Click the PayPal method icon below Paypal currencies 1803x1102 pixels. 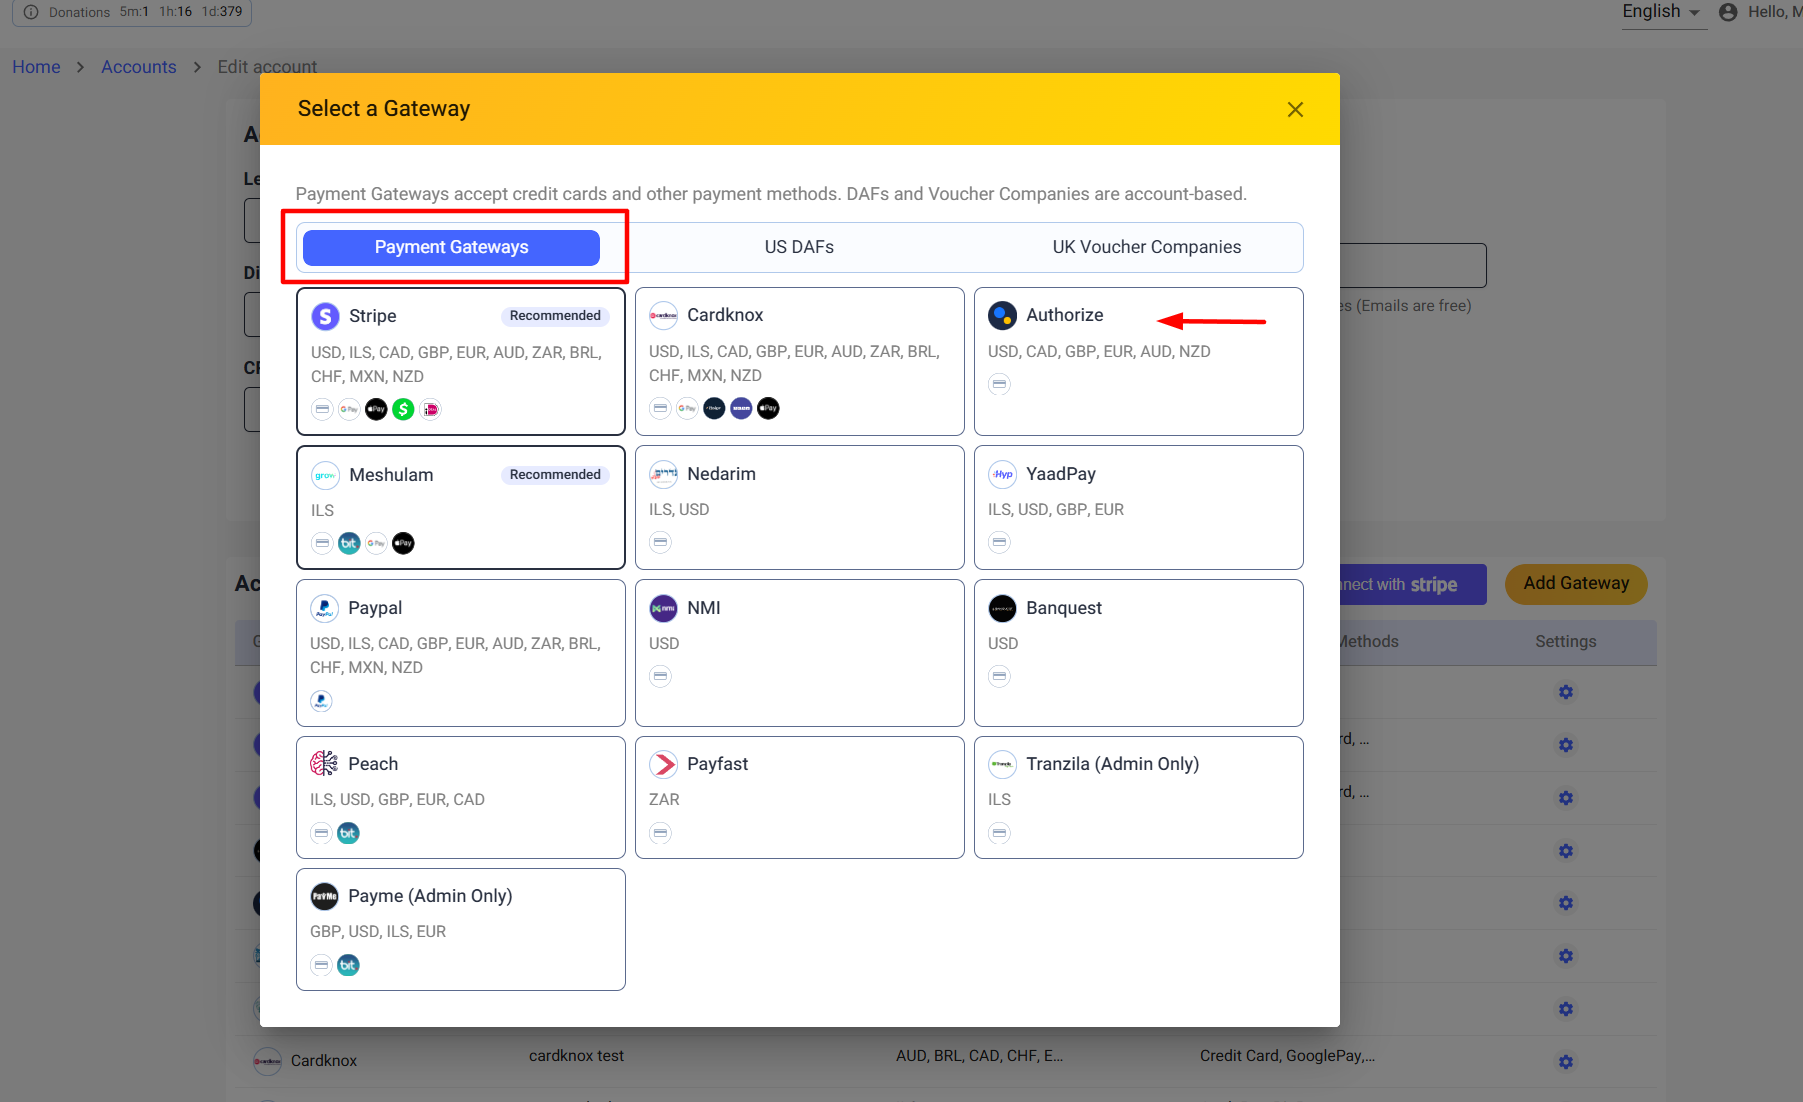pyautogui.click(x=321, y=701)
